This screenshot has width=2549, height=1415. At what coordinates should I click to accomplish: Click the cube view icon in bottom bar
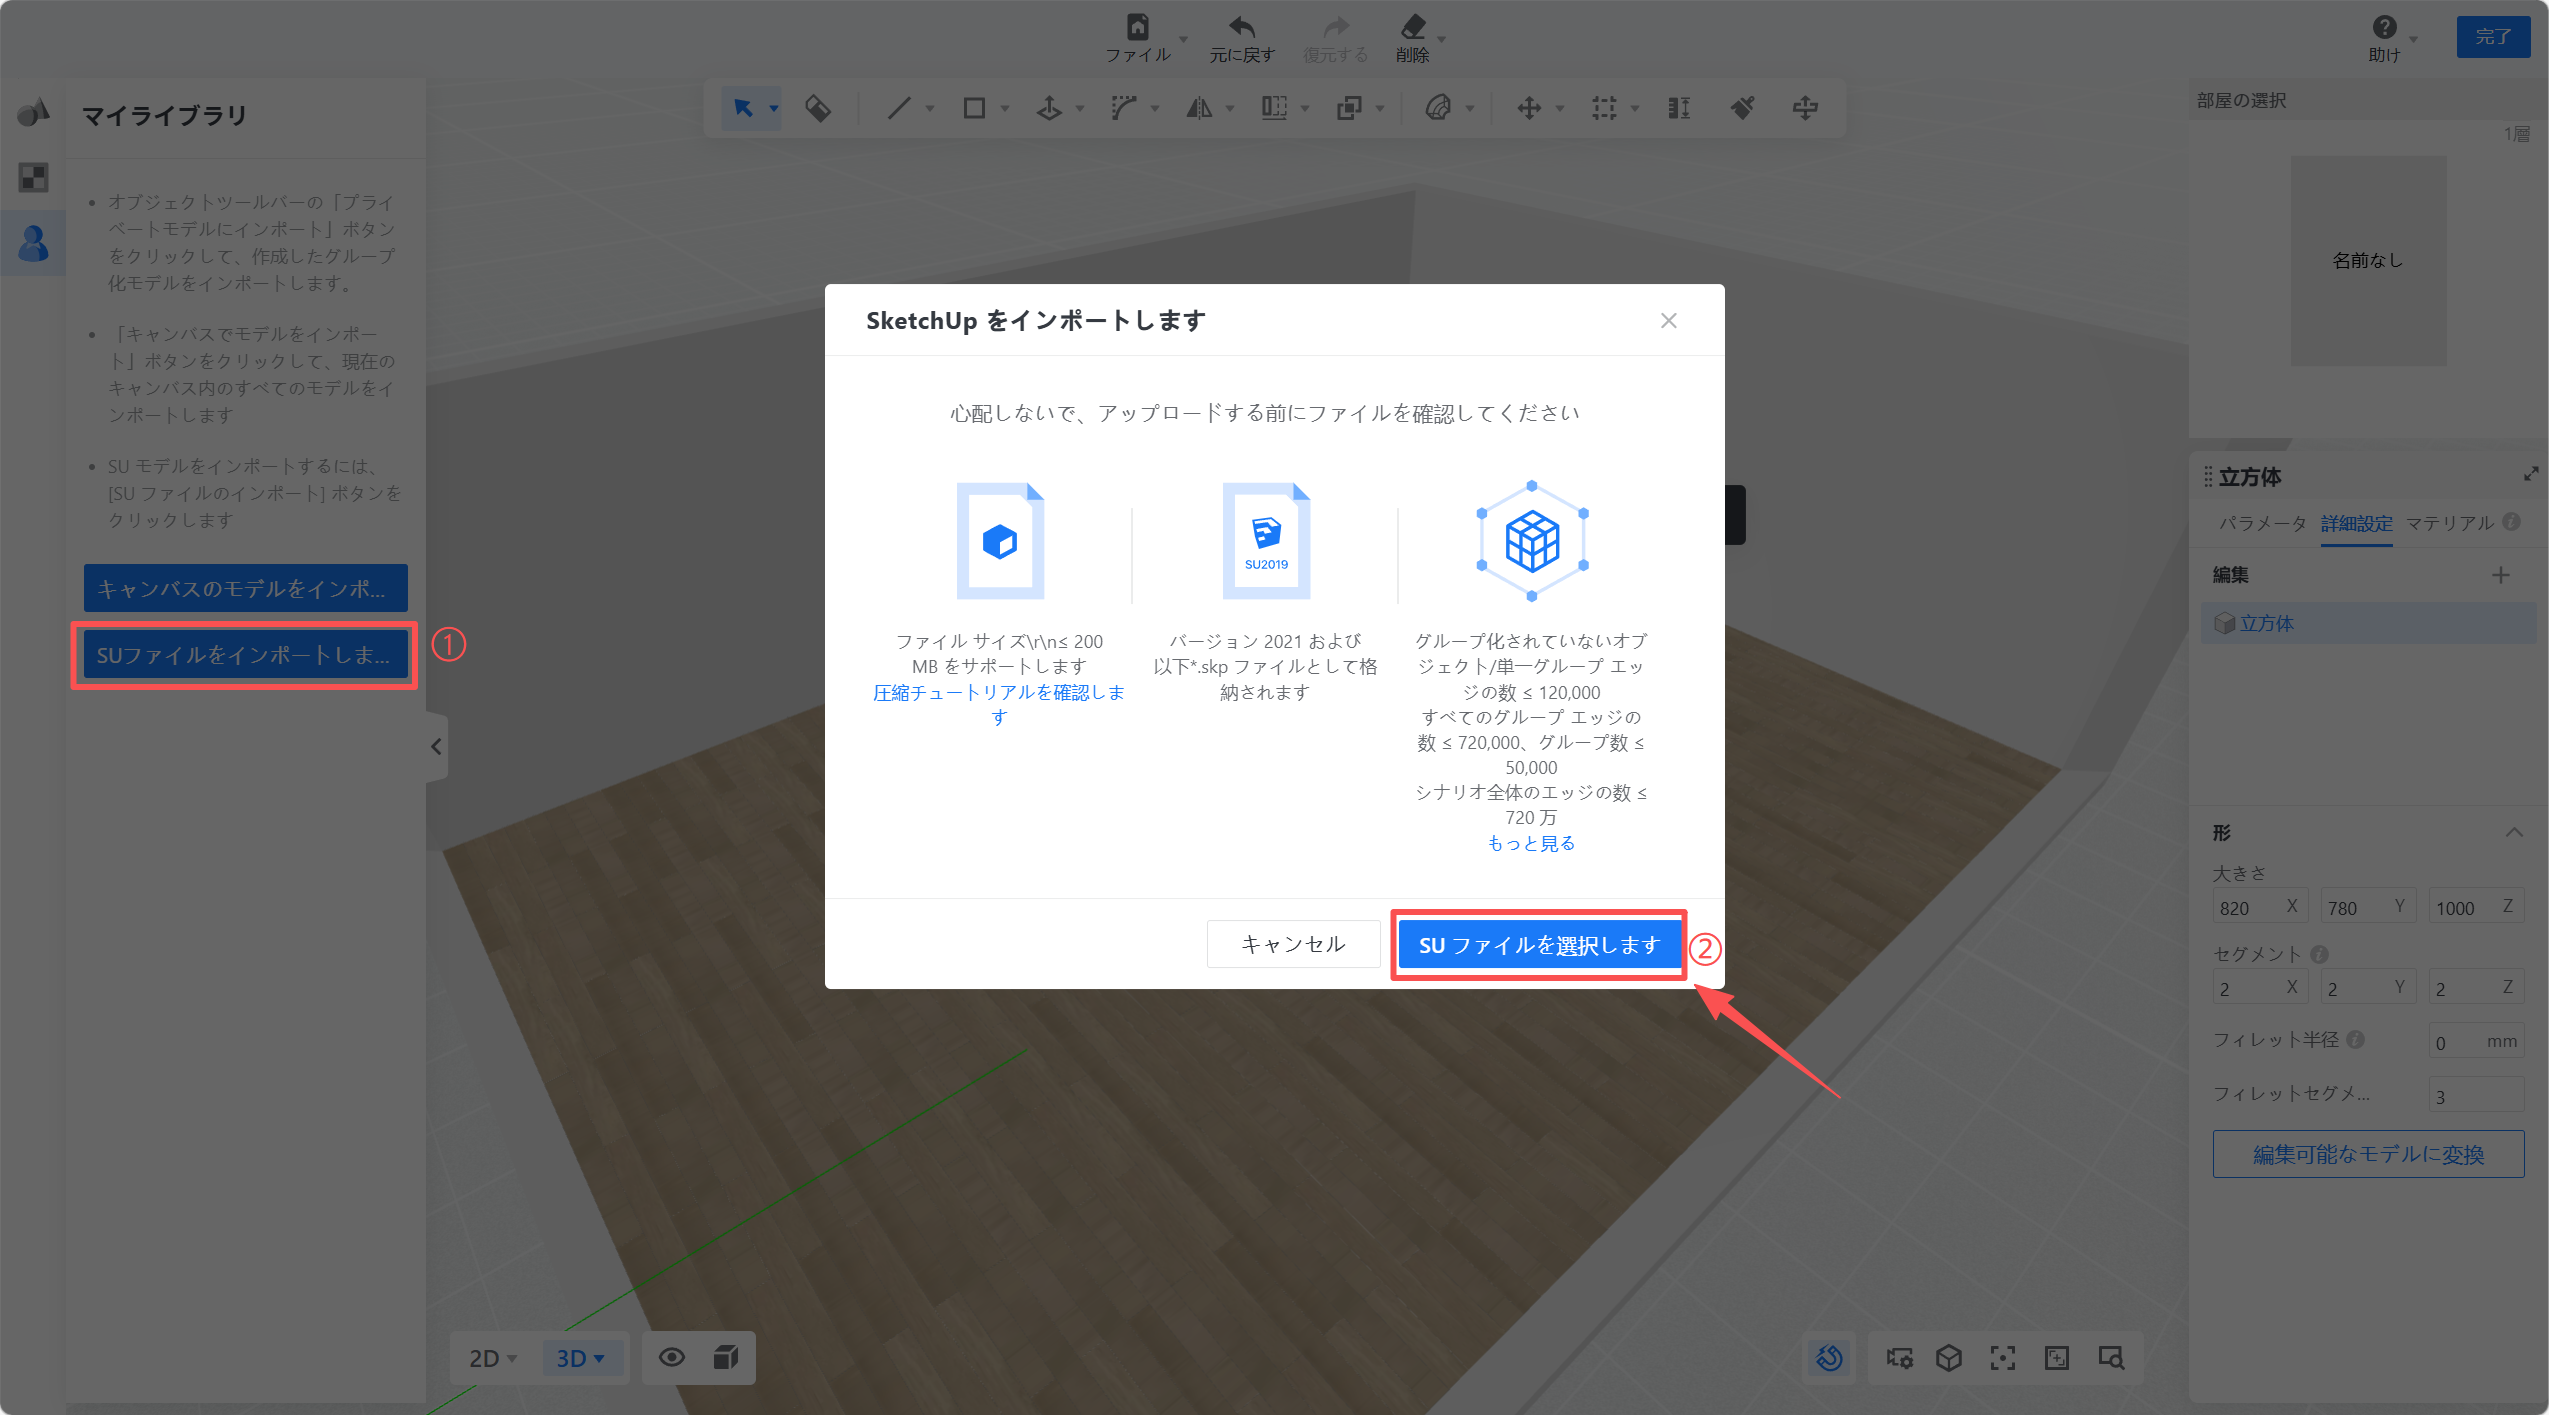[x=1949, y=1358]
